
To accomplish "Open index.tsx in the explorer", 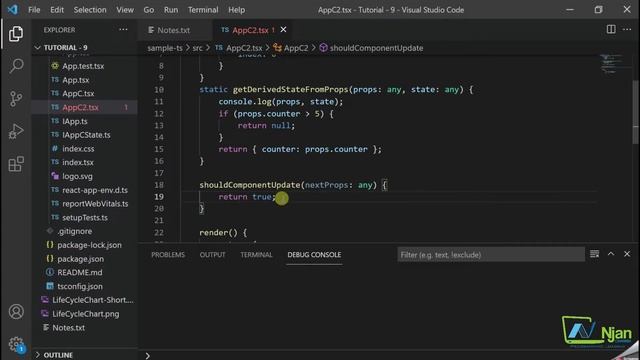I will point(78,162).
